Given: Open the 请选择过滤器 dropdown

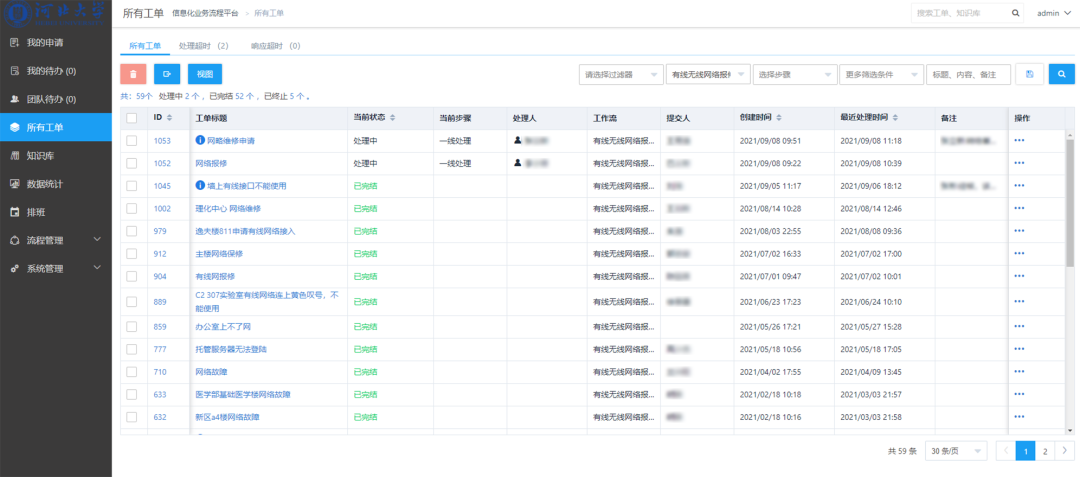Looking at the screenshot, I should 621,75.
